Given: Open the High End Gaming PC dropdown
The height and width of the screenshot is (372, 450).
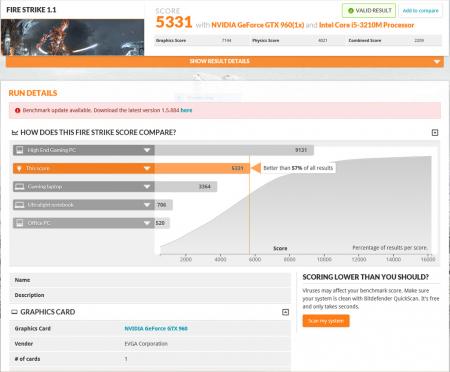Looking at the screenshot, I should (147, 150).
